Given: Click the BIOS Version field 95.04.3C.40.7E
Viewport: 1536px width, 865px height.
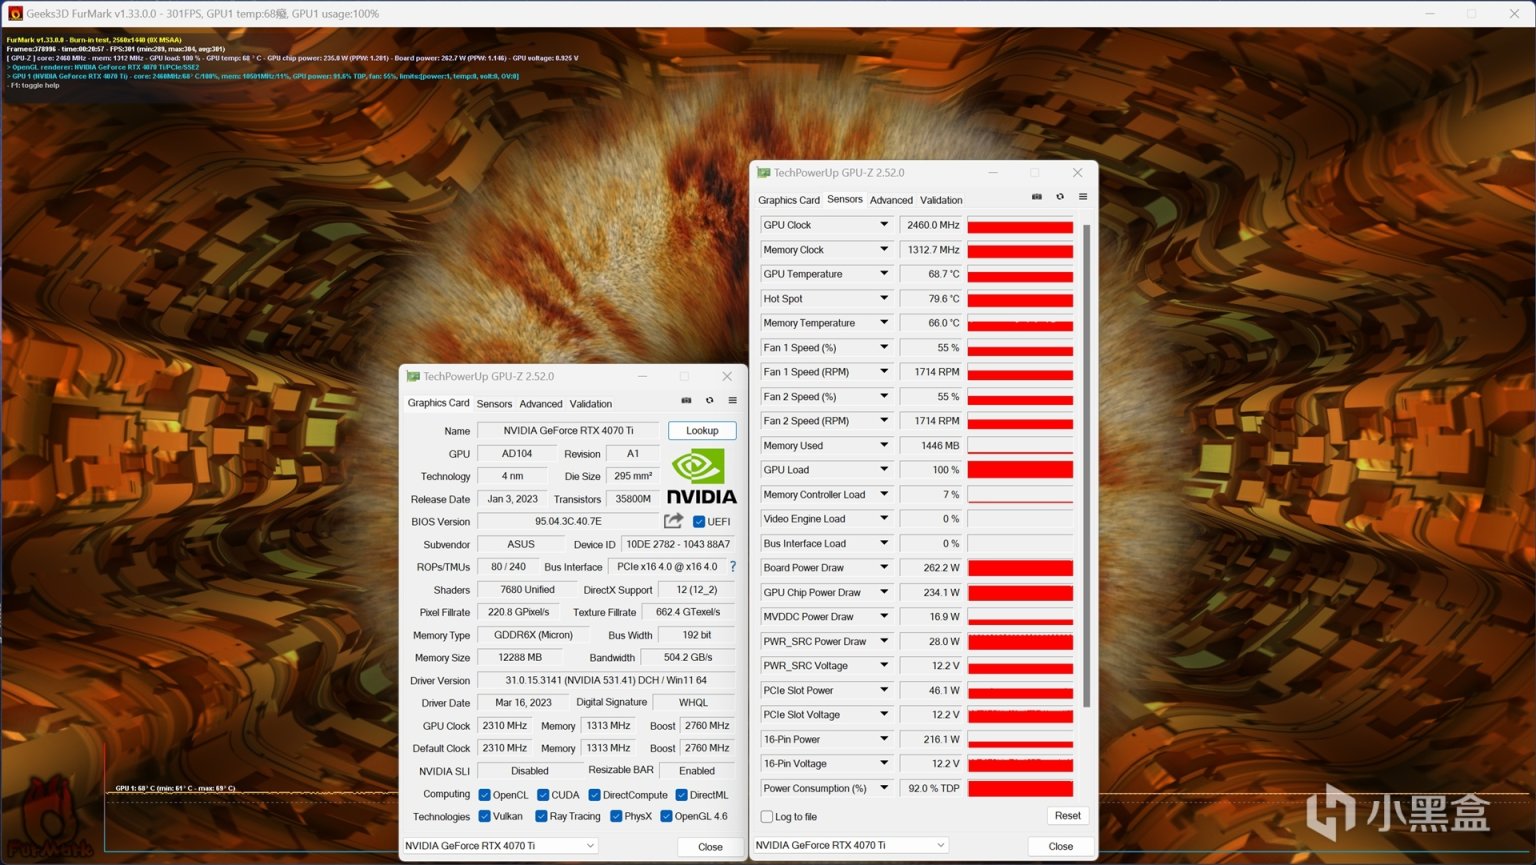Looking at the screenshot, I should pos(568,521).
